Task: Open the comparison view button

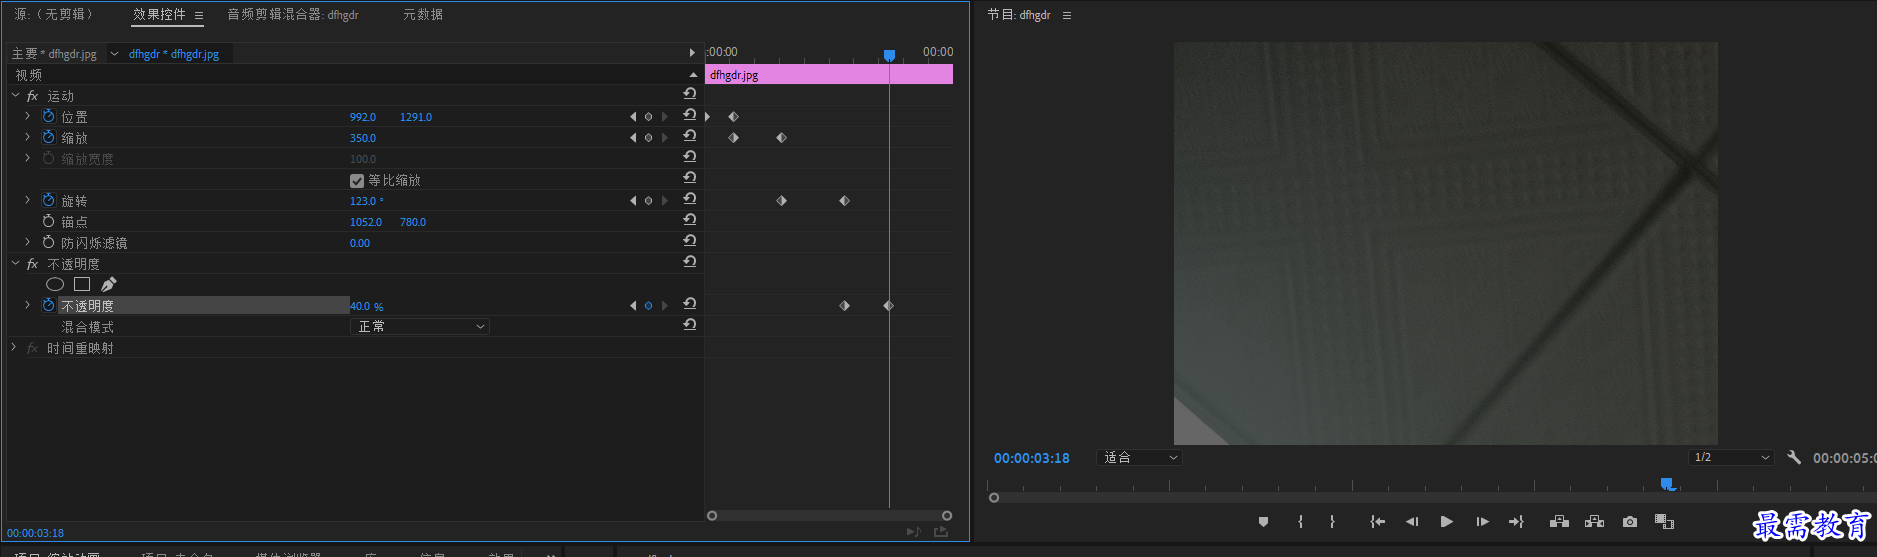Action: [1664, 522]
